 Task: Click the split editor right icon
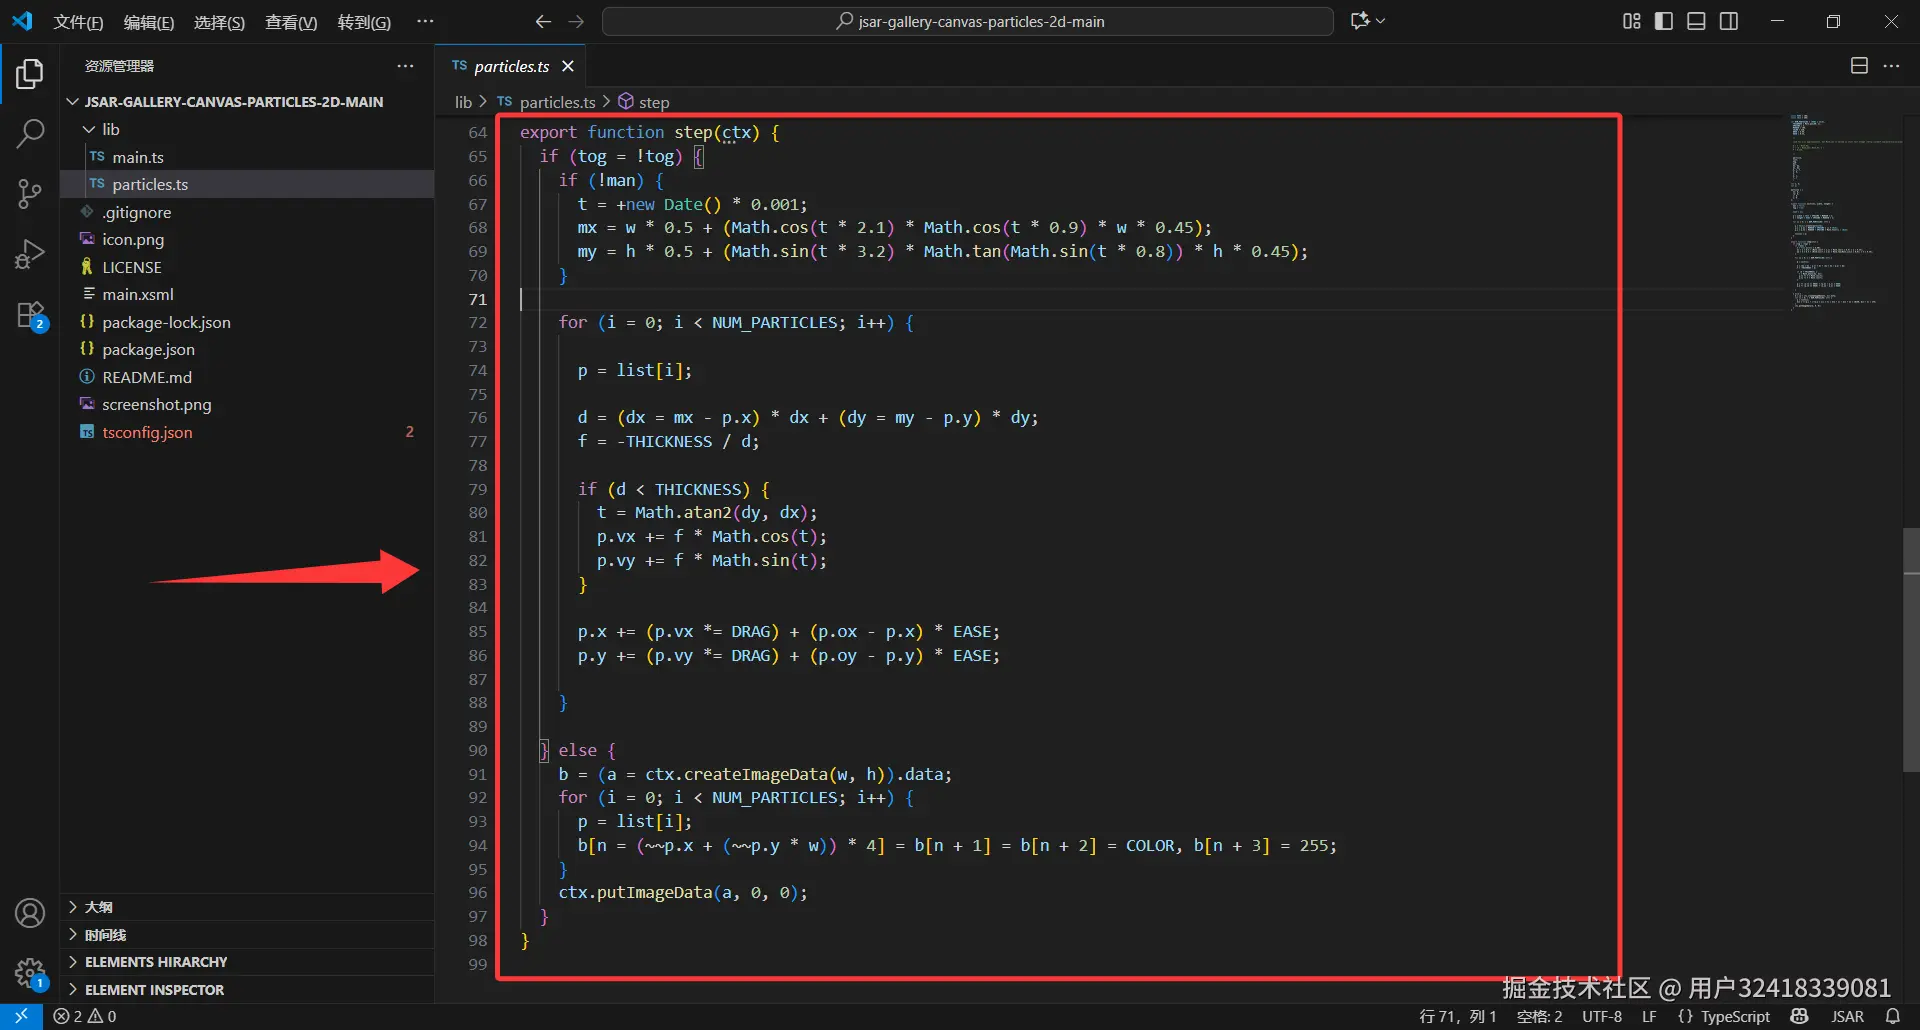[1859, 66]
